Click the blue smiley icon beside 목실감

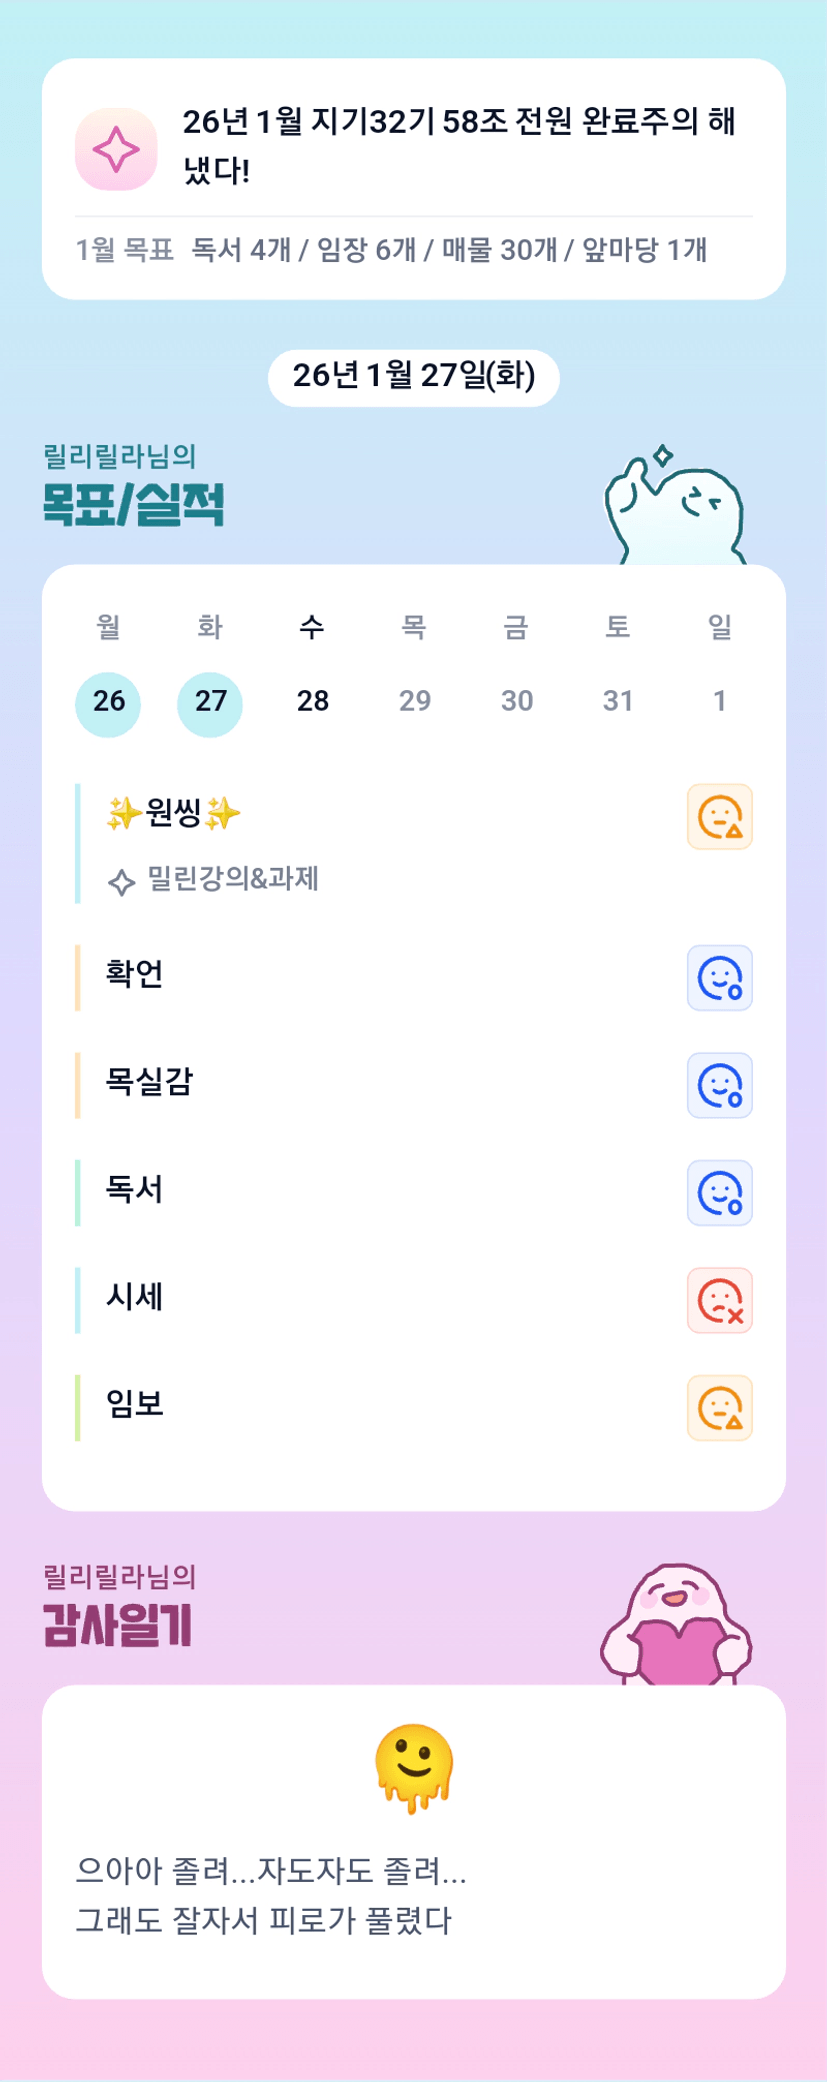719,1085
